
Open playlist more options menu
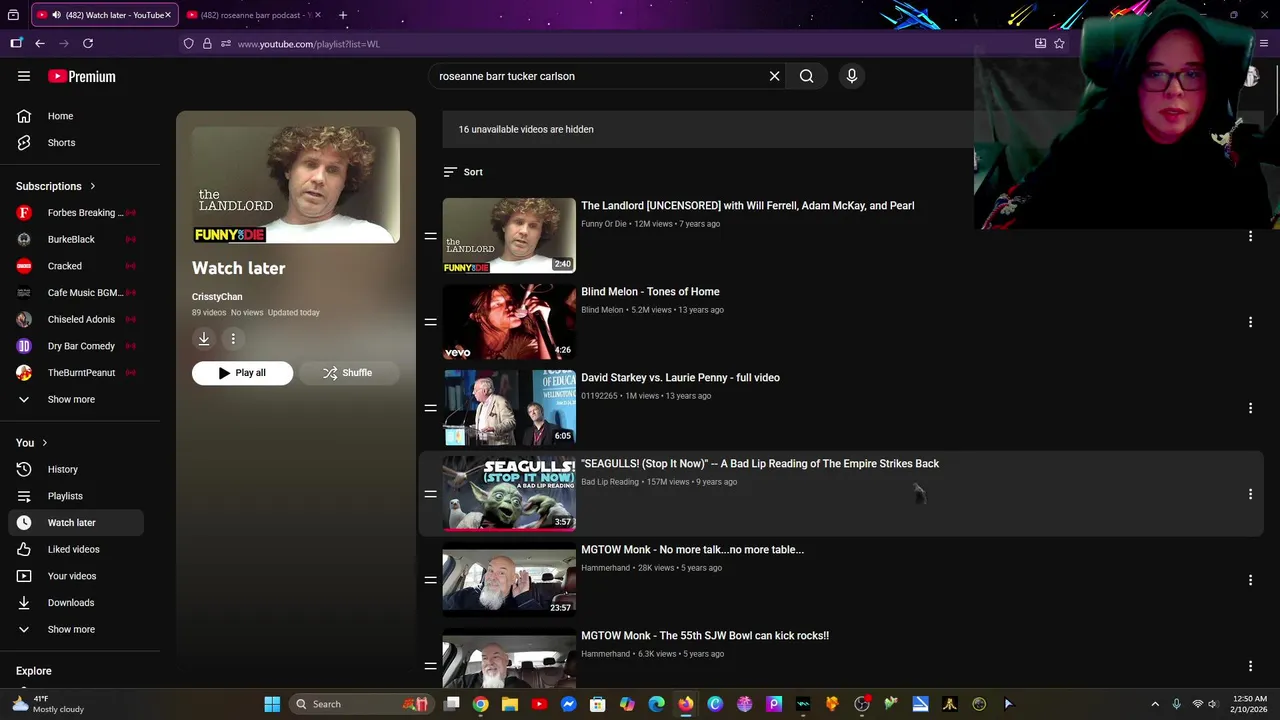click(x=233, y=339)
